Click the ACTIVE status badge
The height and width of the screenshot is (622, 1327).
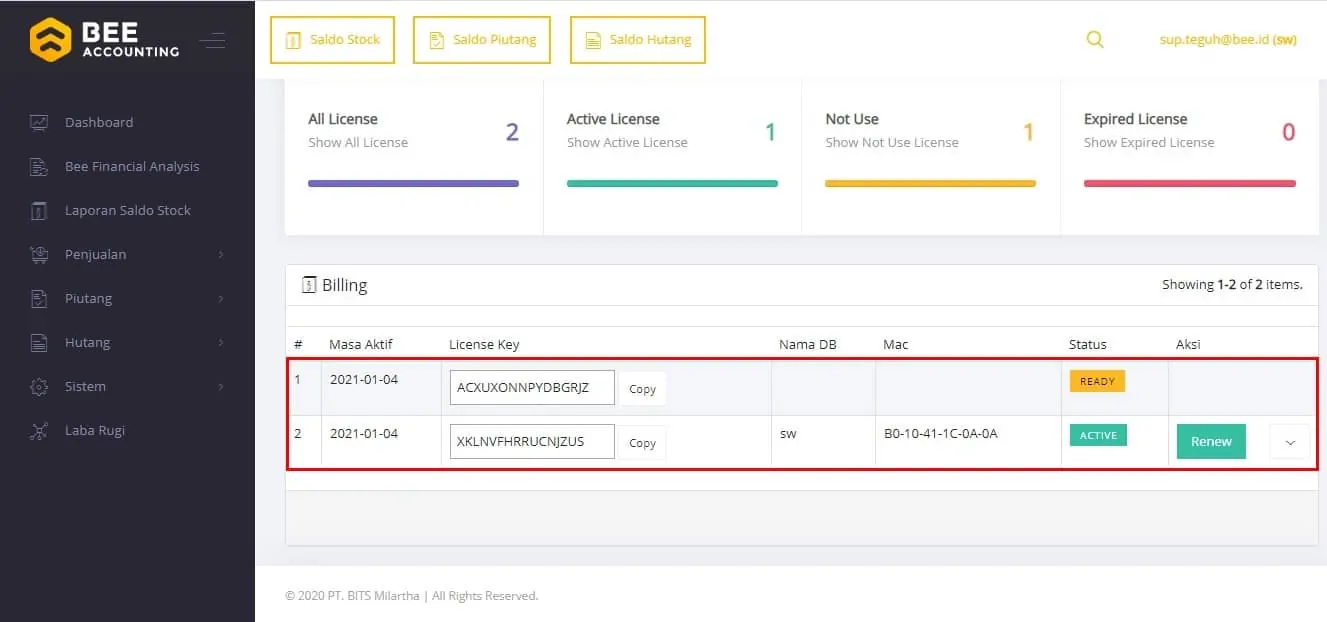tap(1098, 435)
